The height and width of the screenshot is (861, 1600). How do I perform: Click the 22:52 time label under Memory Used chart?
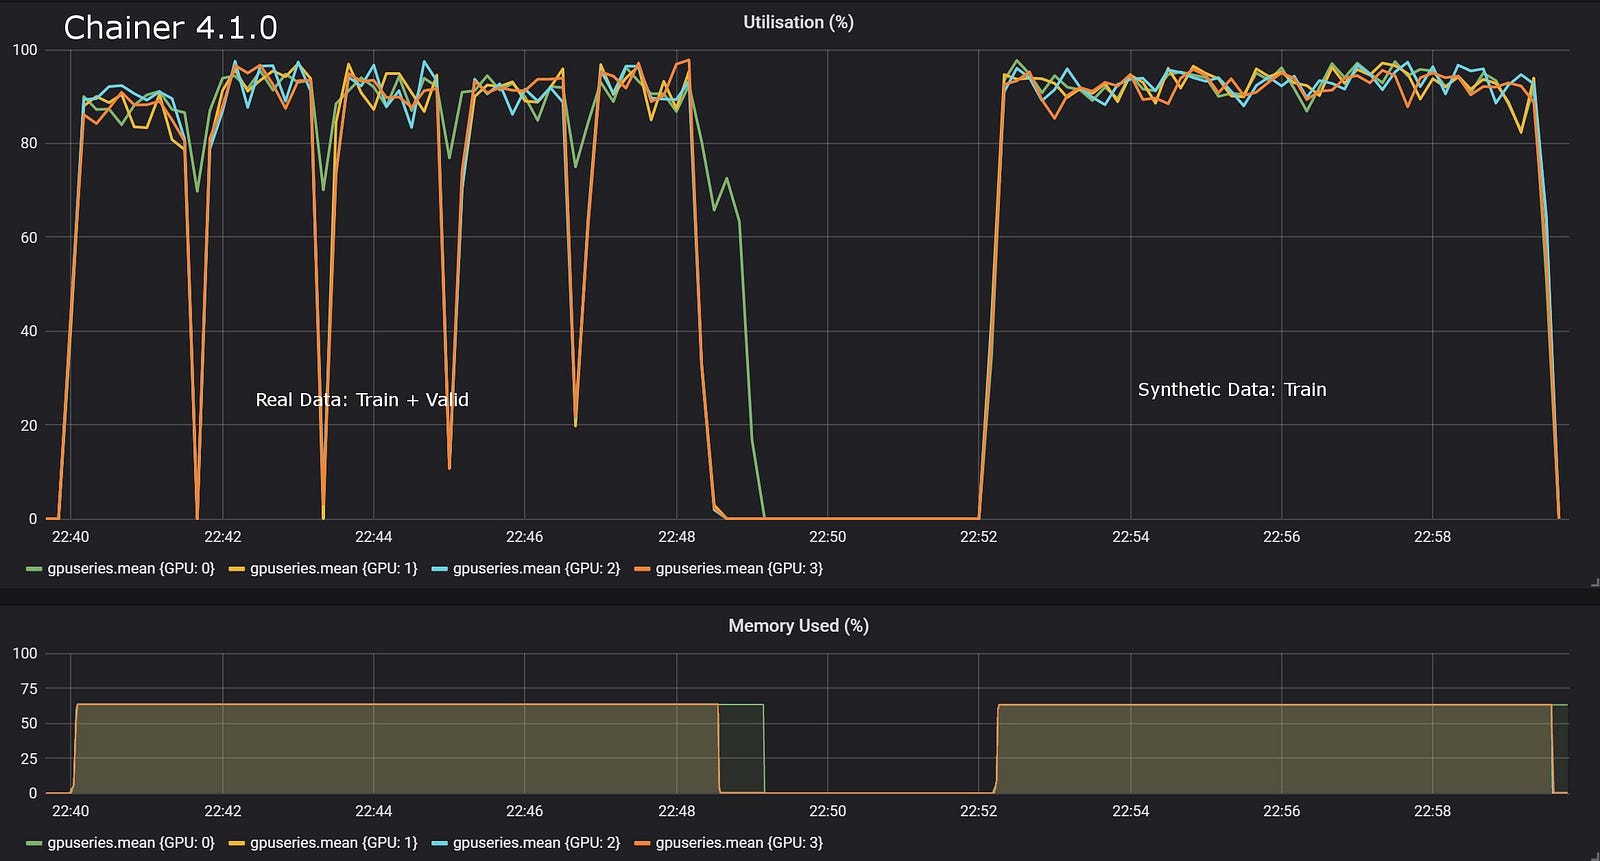pyautogui.click(x=978, y=811)
